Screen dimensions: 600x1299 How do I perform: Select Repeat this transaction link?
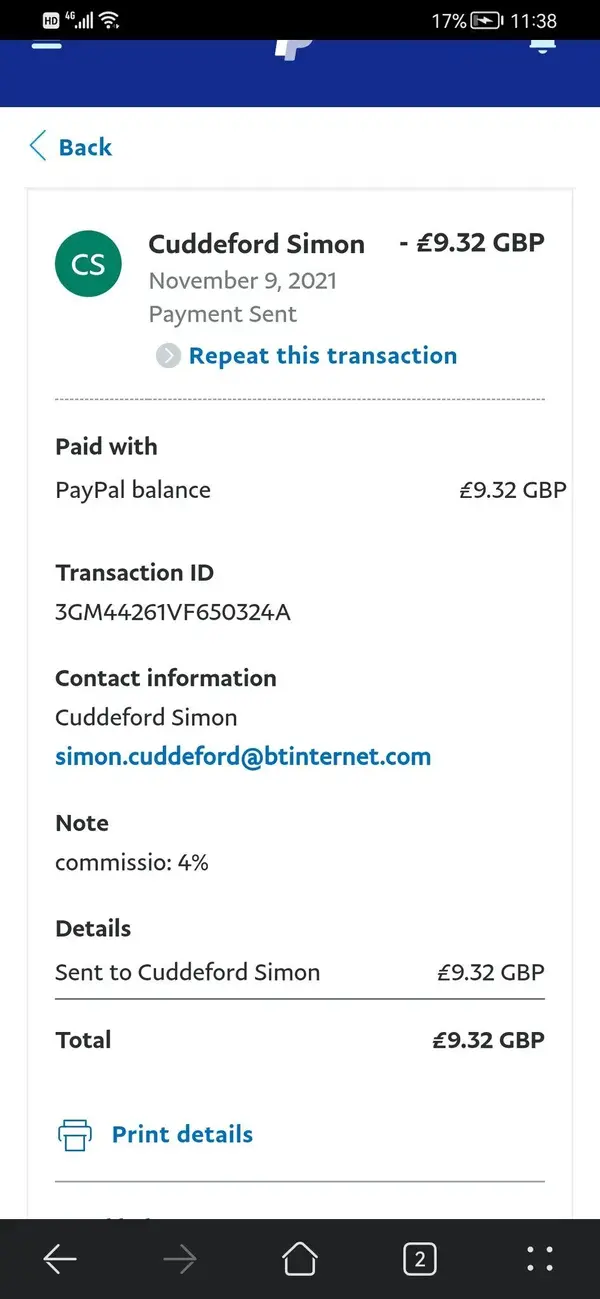pyautogui.click(x=323, y=356)
